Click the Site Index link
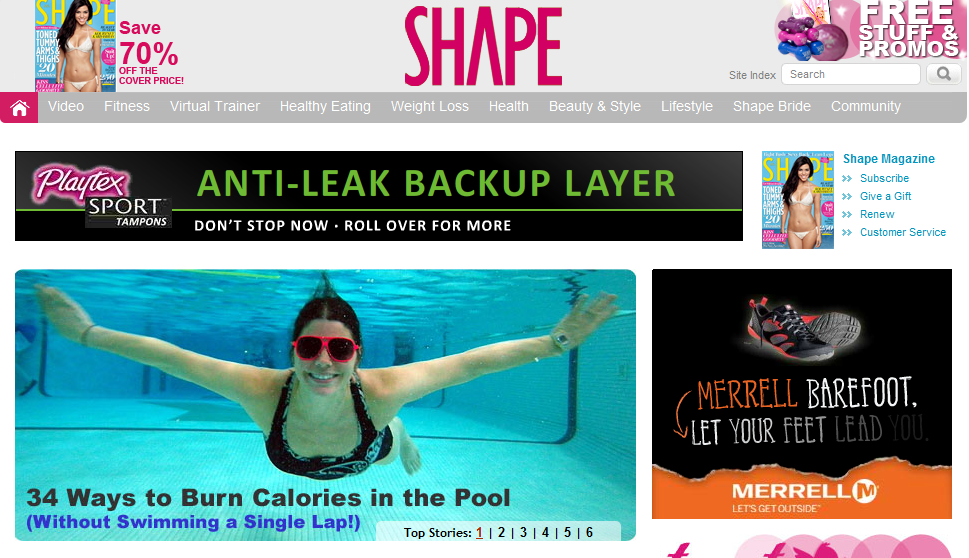This screenshot has height=558, width=969. pos(751,75)
